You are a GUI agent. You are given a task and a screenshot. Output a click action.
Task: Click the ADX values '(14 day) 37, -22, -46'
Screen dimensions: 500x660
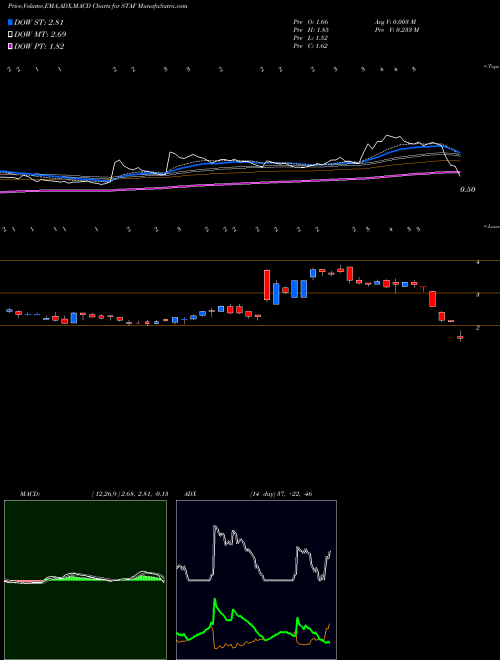(280, 494)
